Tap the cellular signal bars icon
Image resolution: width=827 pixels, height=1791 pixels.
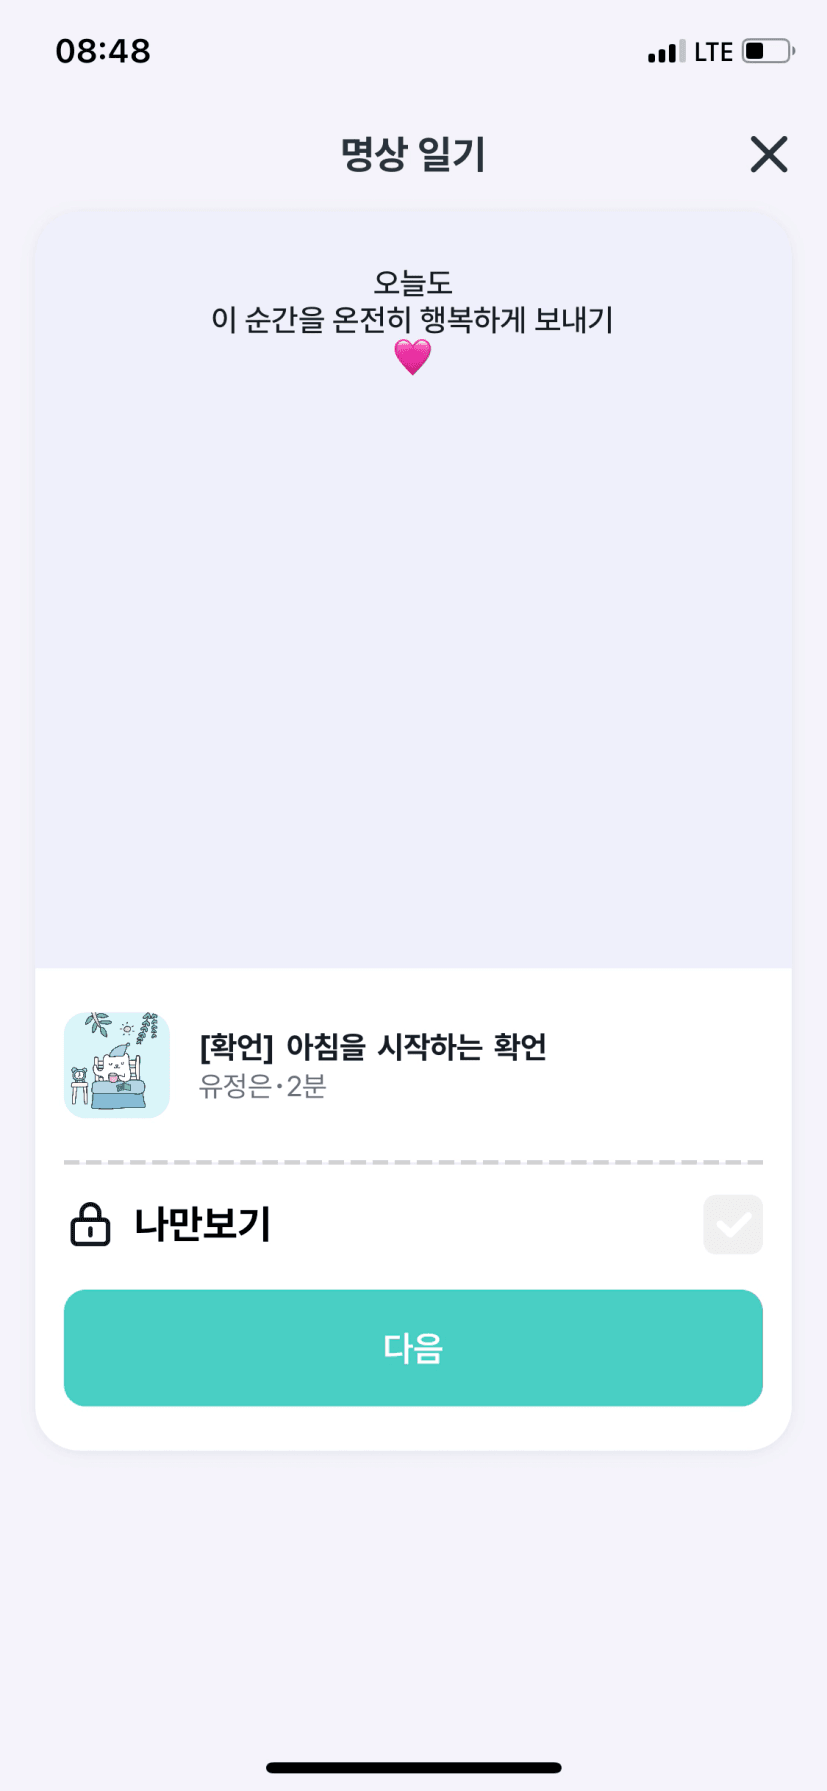666,52
